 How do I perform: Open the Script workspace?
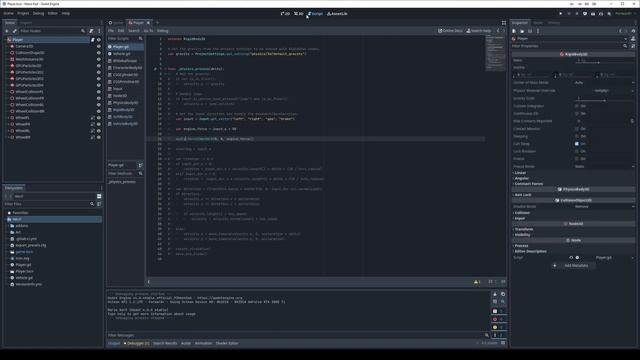tap(315, 13)
